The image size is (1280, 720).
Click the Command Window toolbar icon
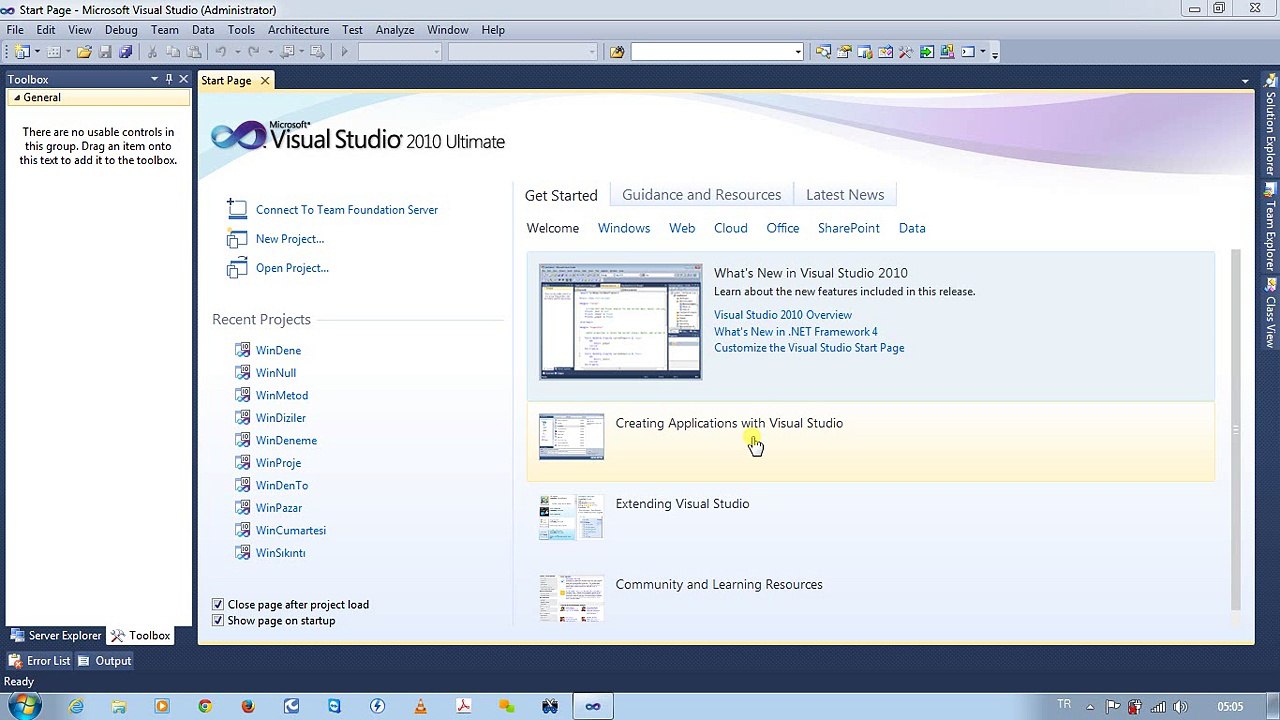[968, 52]
